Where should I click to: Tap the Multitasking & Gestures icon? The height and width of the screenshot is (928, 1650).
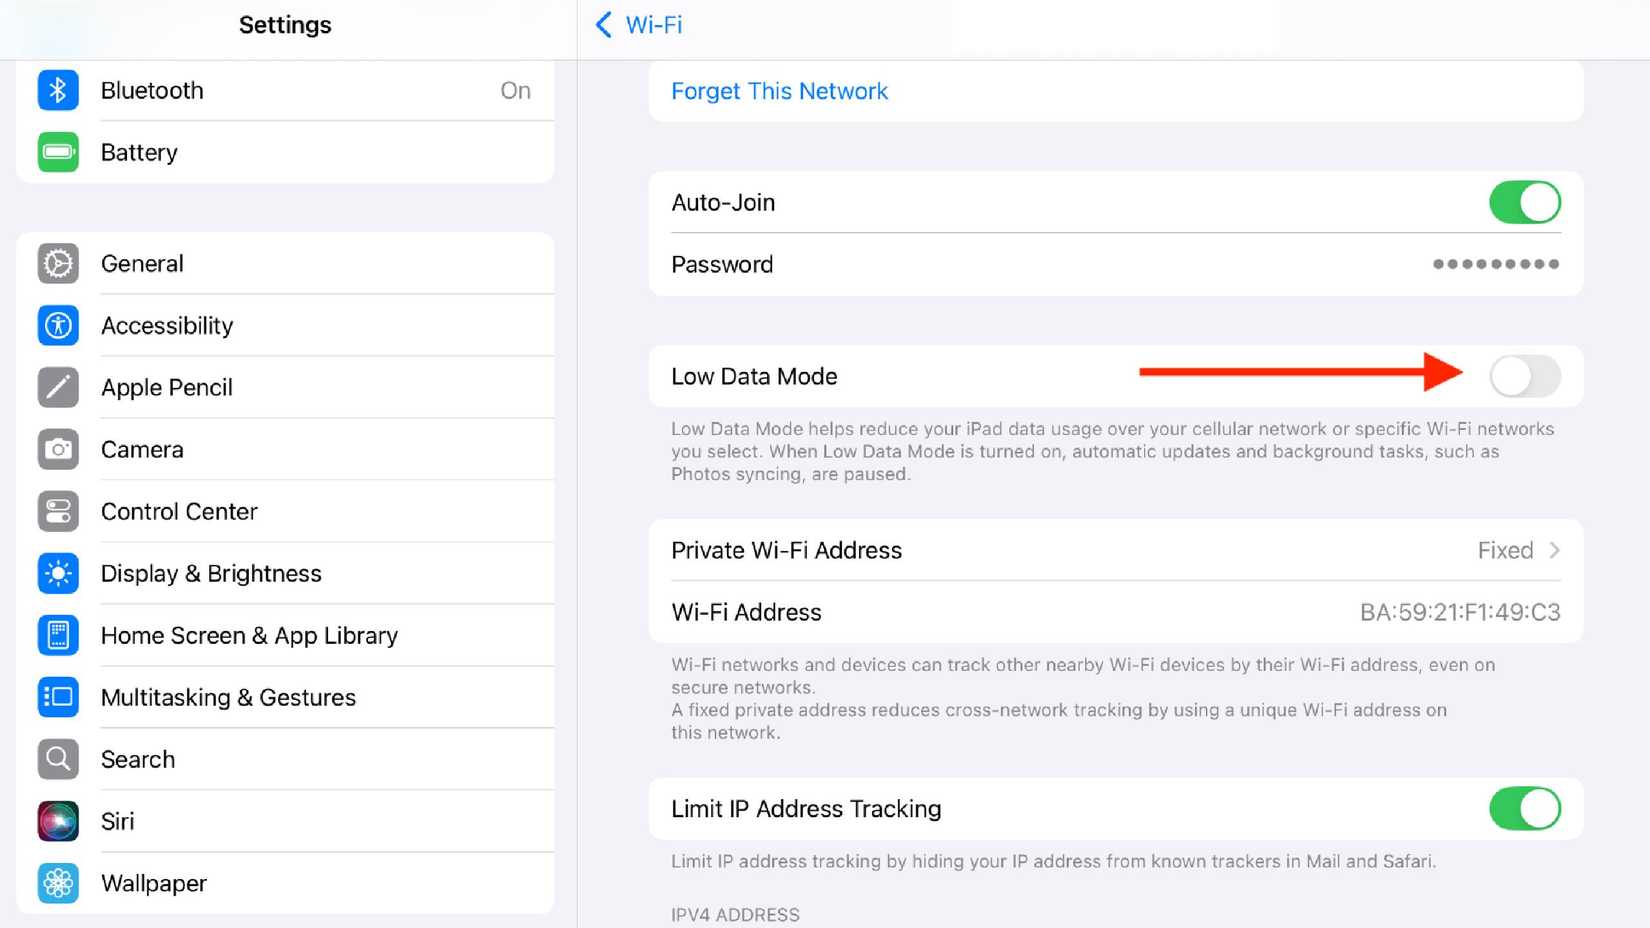pos(58,697)
